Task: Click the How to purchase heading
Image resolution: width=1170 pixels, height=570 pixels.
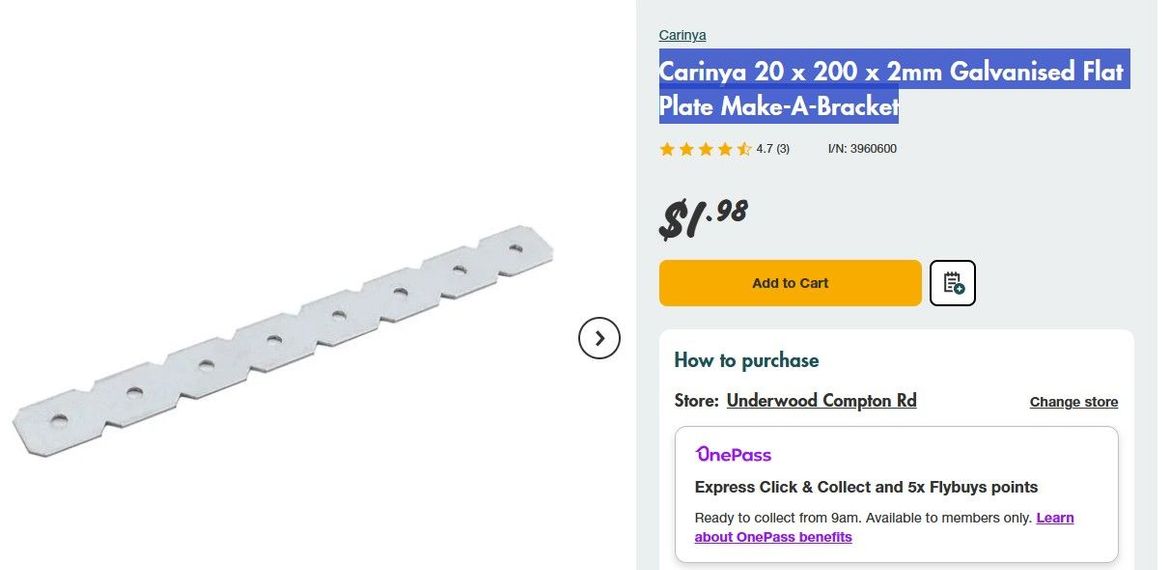Action: pos(746,360)
